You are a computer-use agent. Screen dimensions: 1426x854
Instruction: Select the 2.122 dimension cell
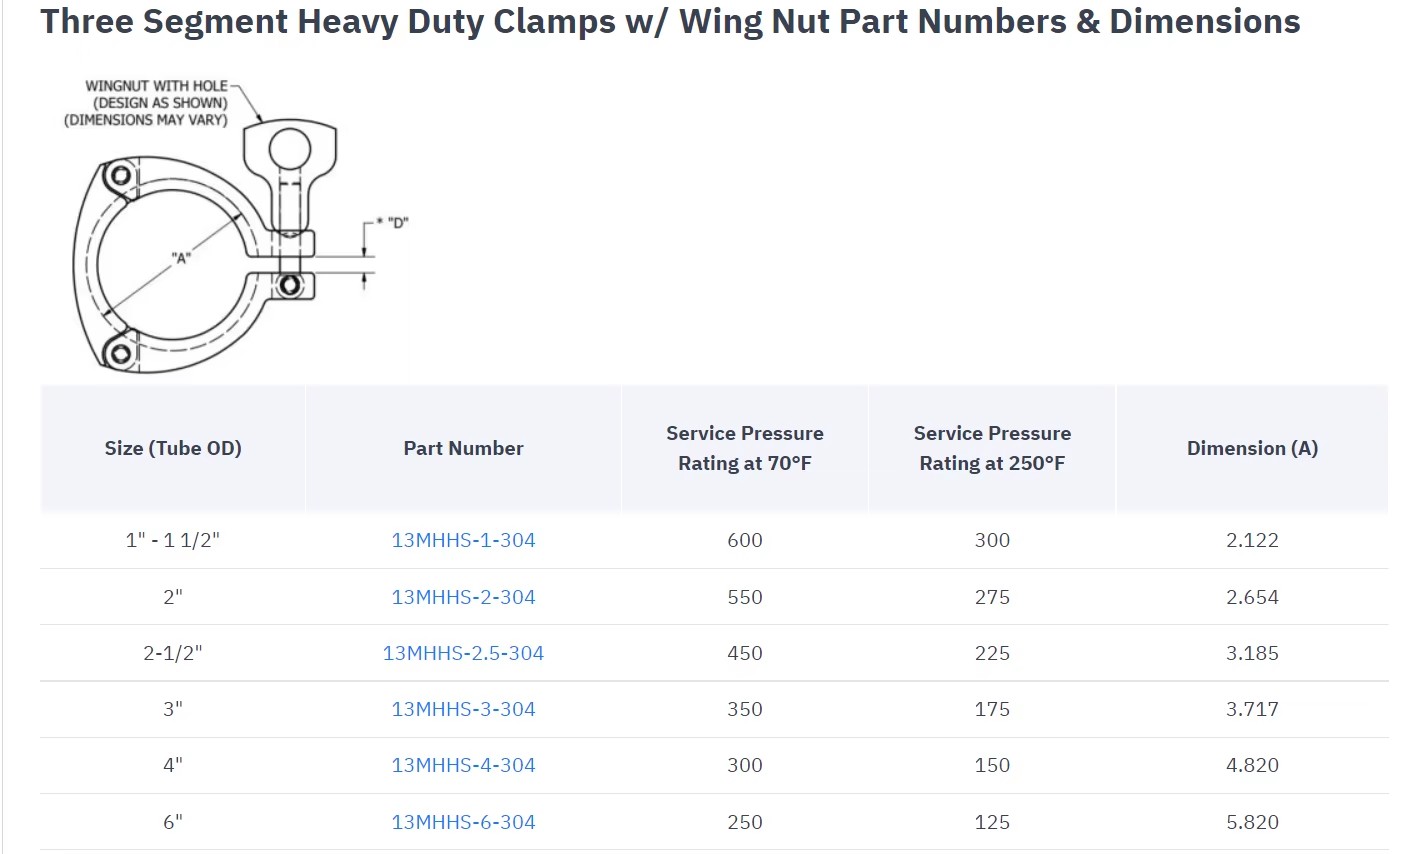point(1252,540)
